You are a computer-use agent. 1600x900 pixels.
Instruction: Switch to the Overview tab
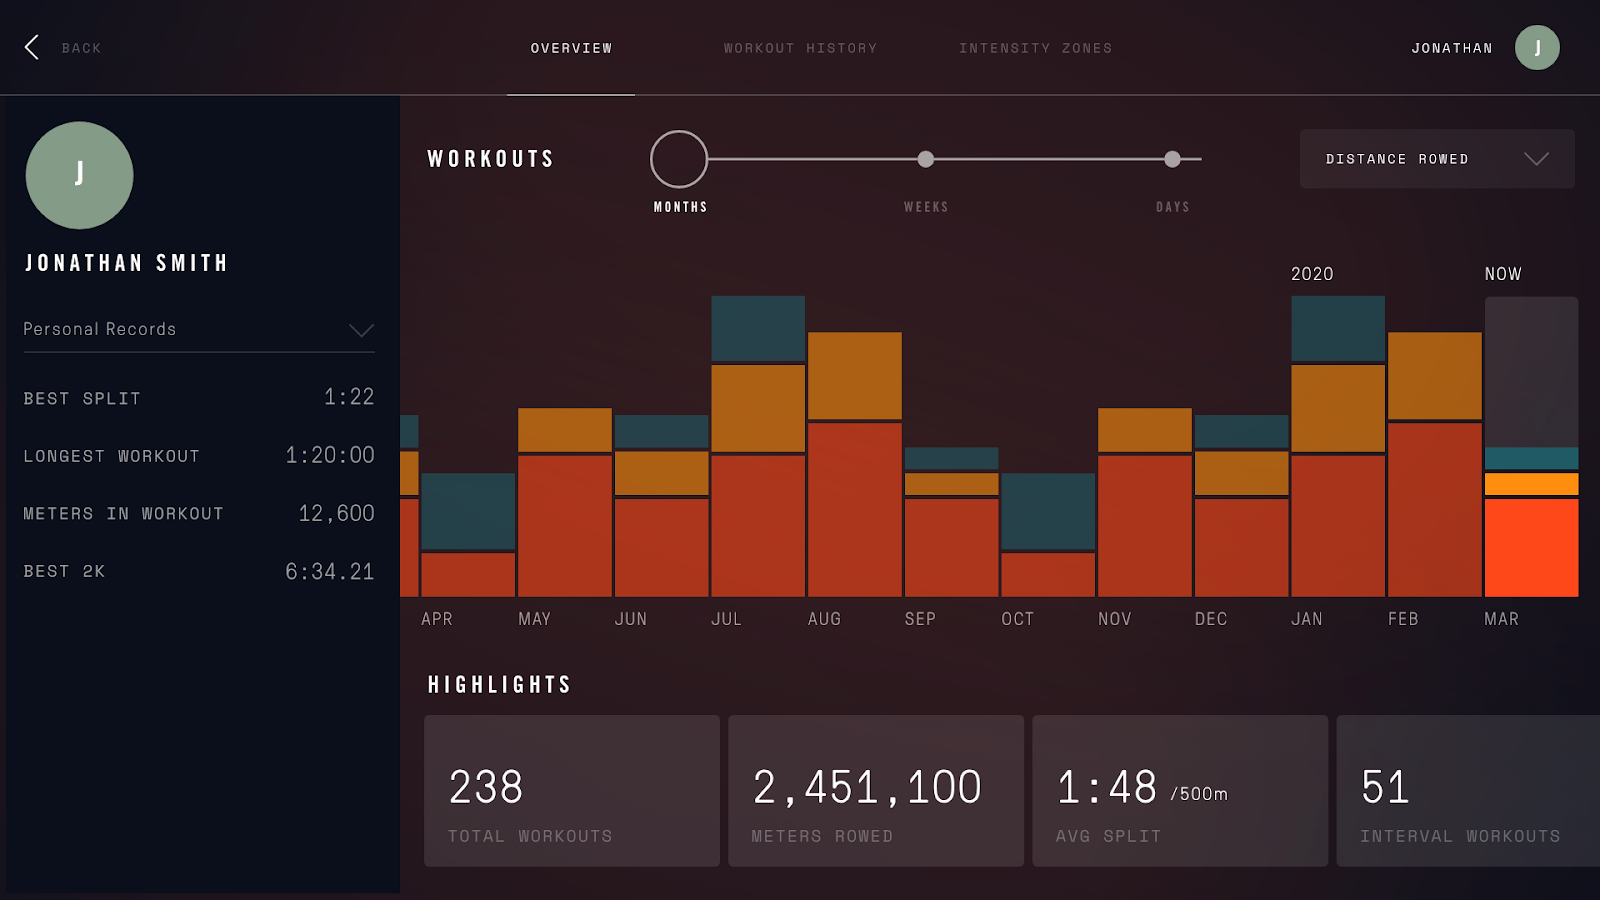(x=571, y=48)
